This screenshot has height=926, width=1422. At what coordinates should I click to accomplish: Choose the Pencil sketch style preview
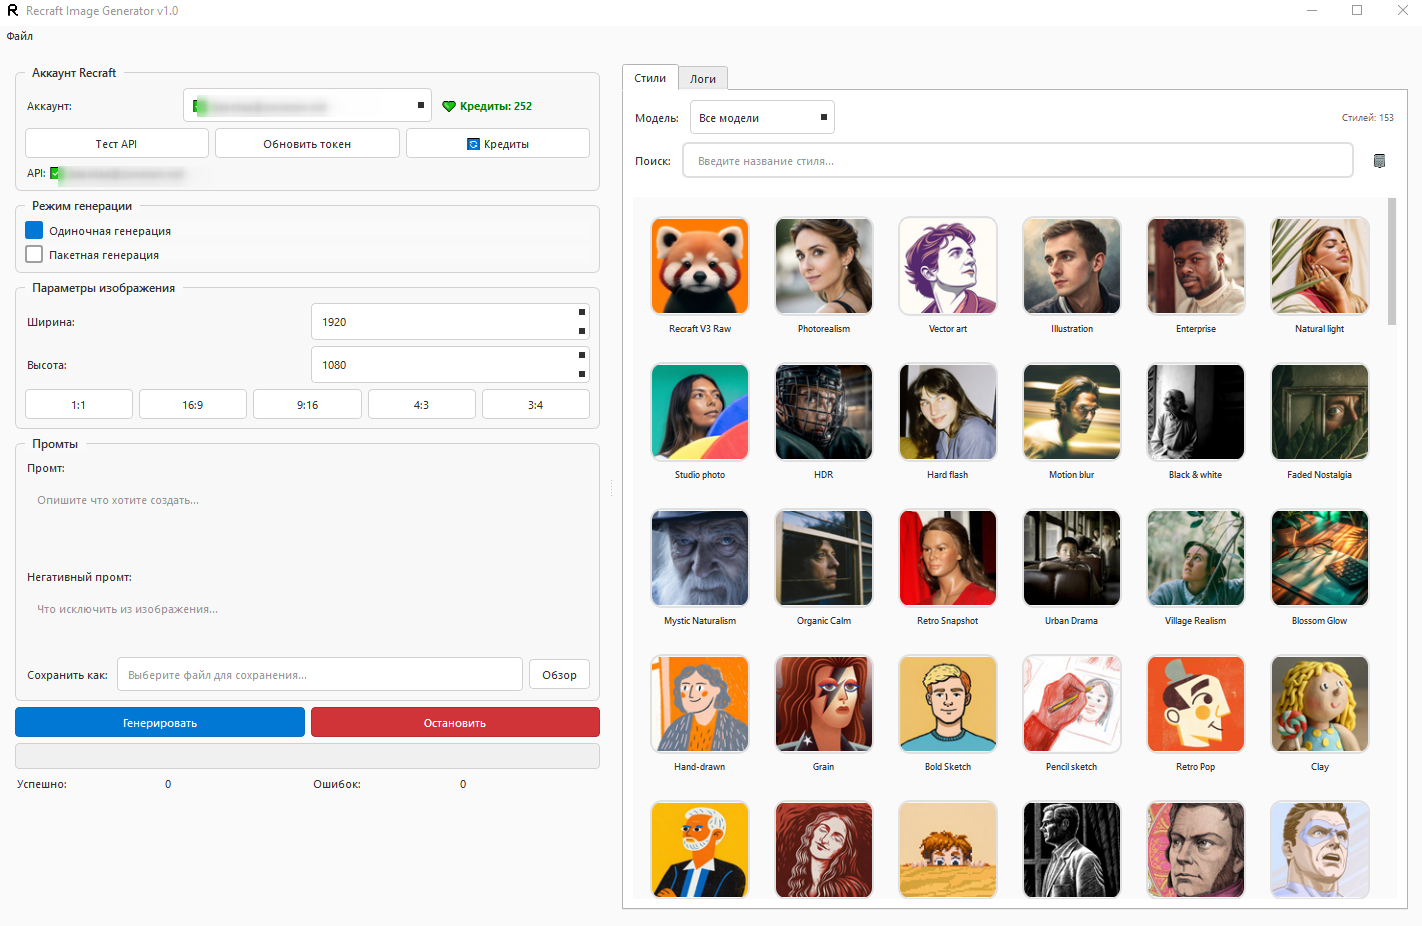click(x=1071, y=703)
